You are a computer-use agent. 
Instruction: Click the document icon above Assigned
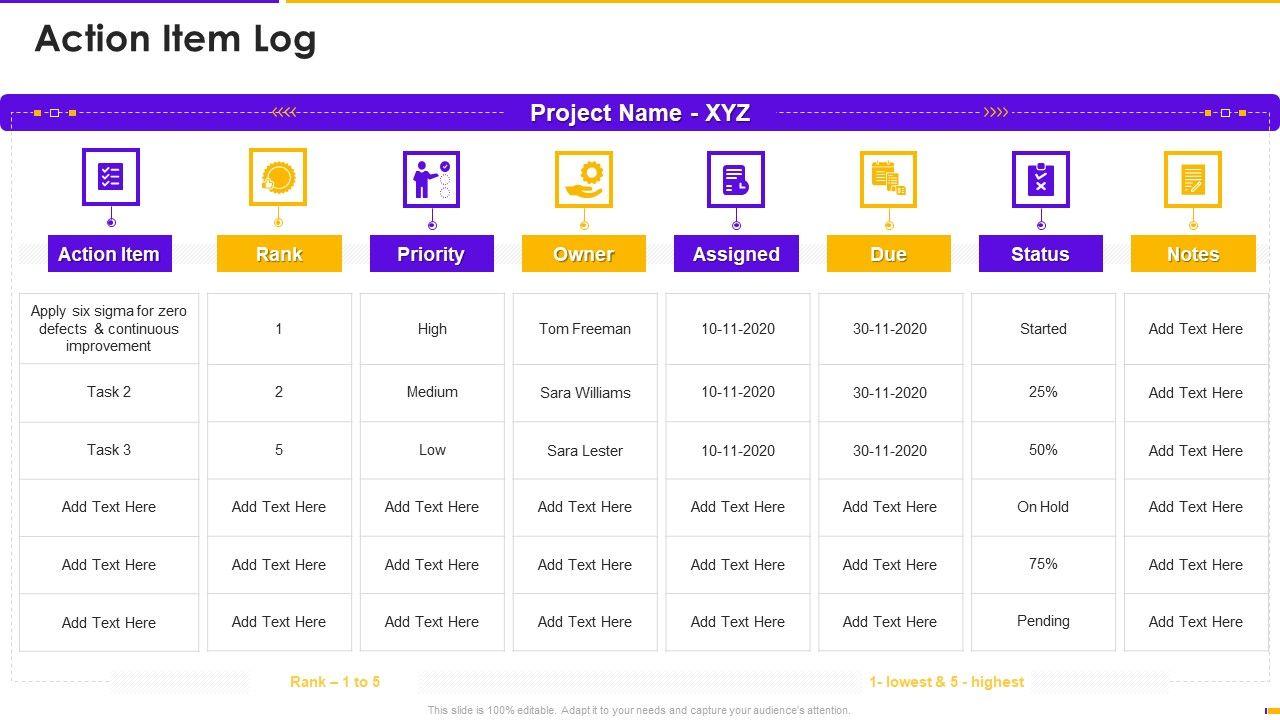pyautogui.click(x=736, y=179)
